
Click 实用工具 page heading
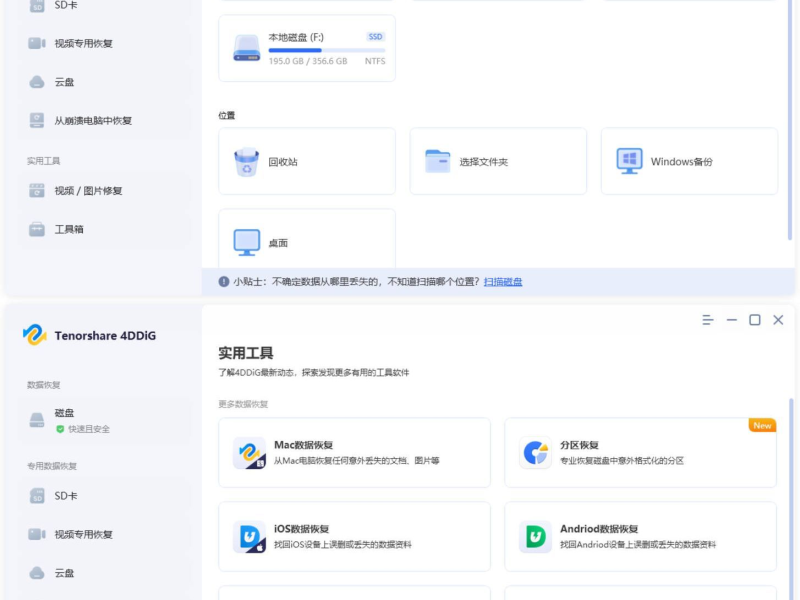point(246,353)
